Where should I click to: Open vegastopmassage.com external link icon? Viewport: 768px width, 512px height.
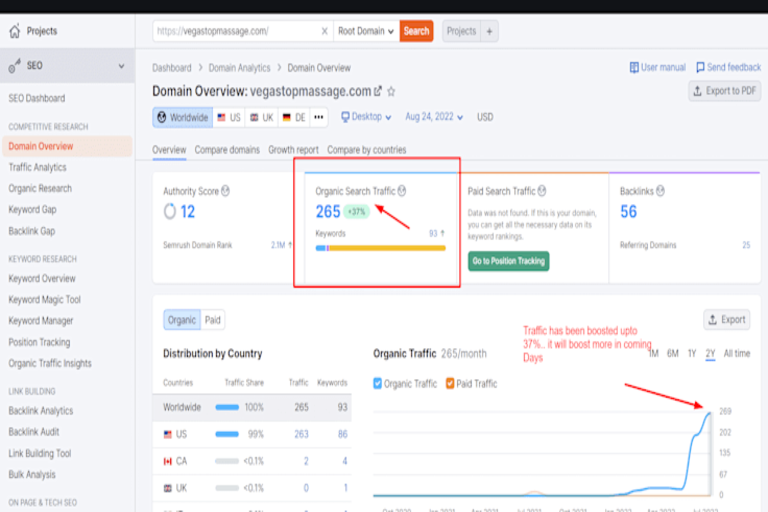pos(378,91)
